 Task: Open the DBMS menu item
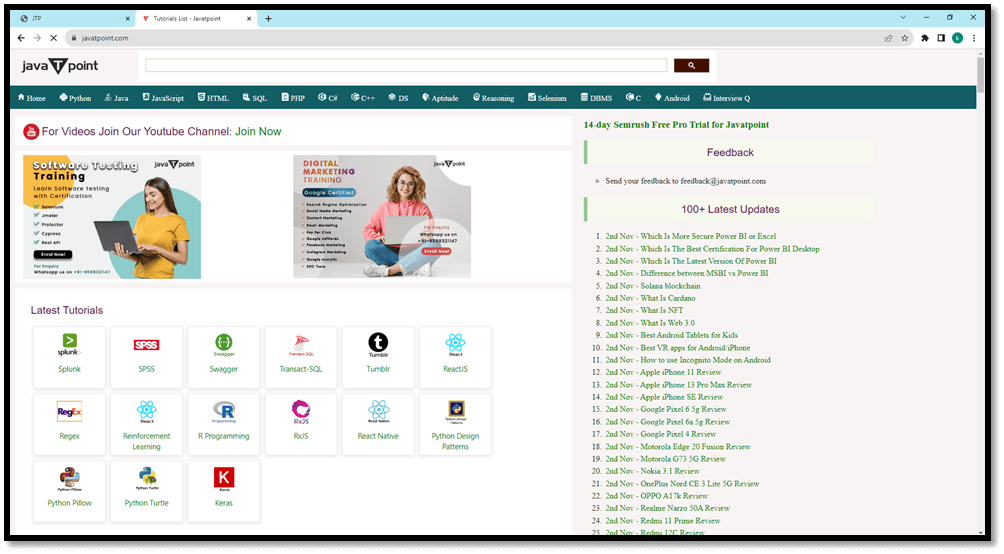coord(596,98)
